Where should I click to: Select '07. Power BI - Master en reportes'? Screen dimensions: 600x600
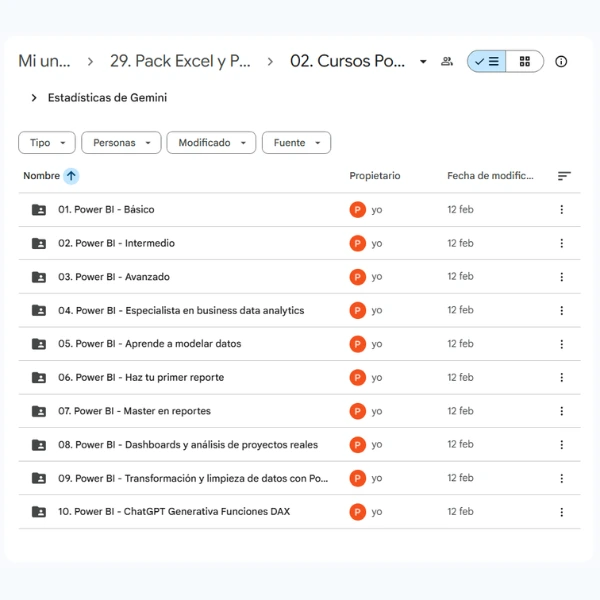(x=134, y=411)
